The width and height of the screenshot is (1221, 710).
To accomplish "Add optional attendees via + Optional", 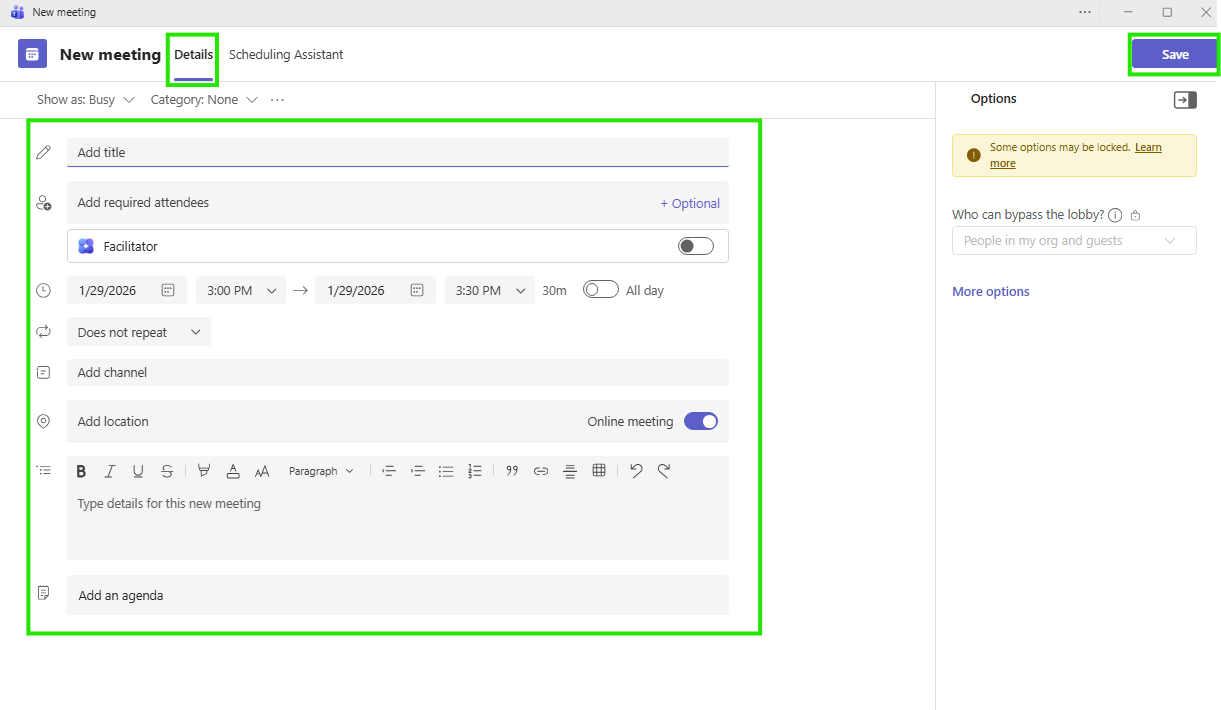I will pyautogui.click(x=690, y=203).
